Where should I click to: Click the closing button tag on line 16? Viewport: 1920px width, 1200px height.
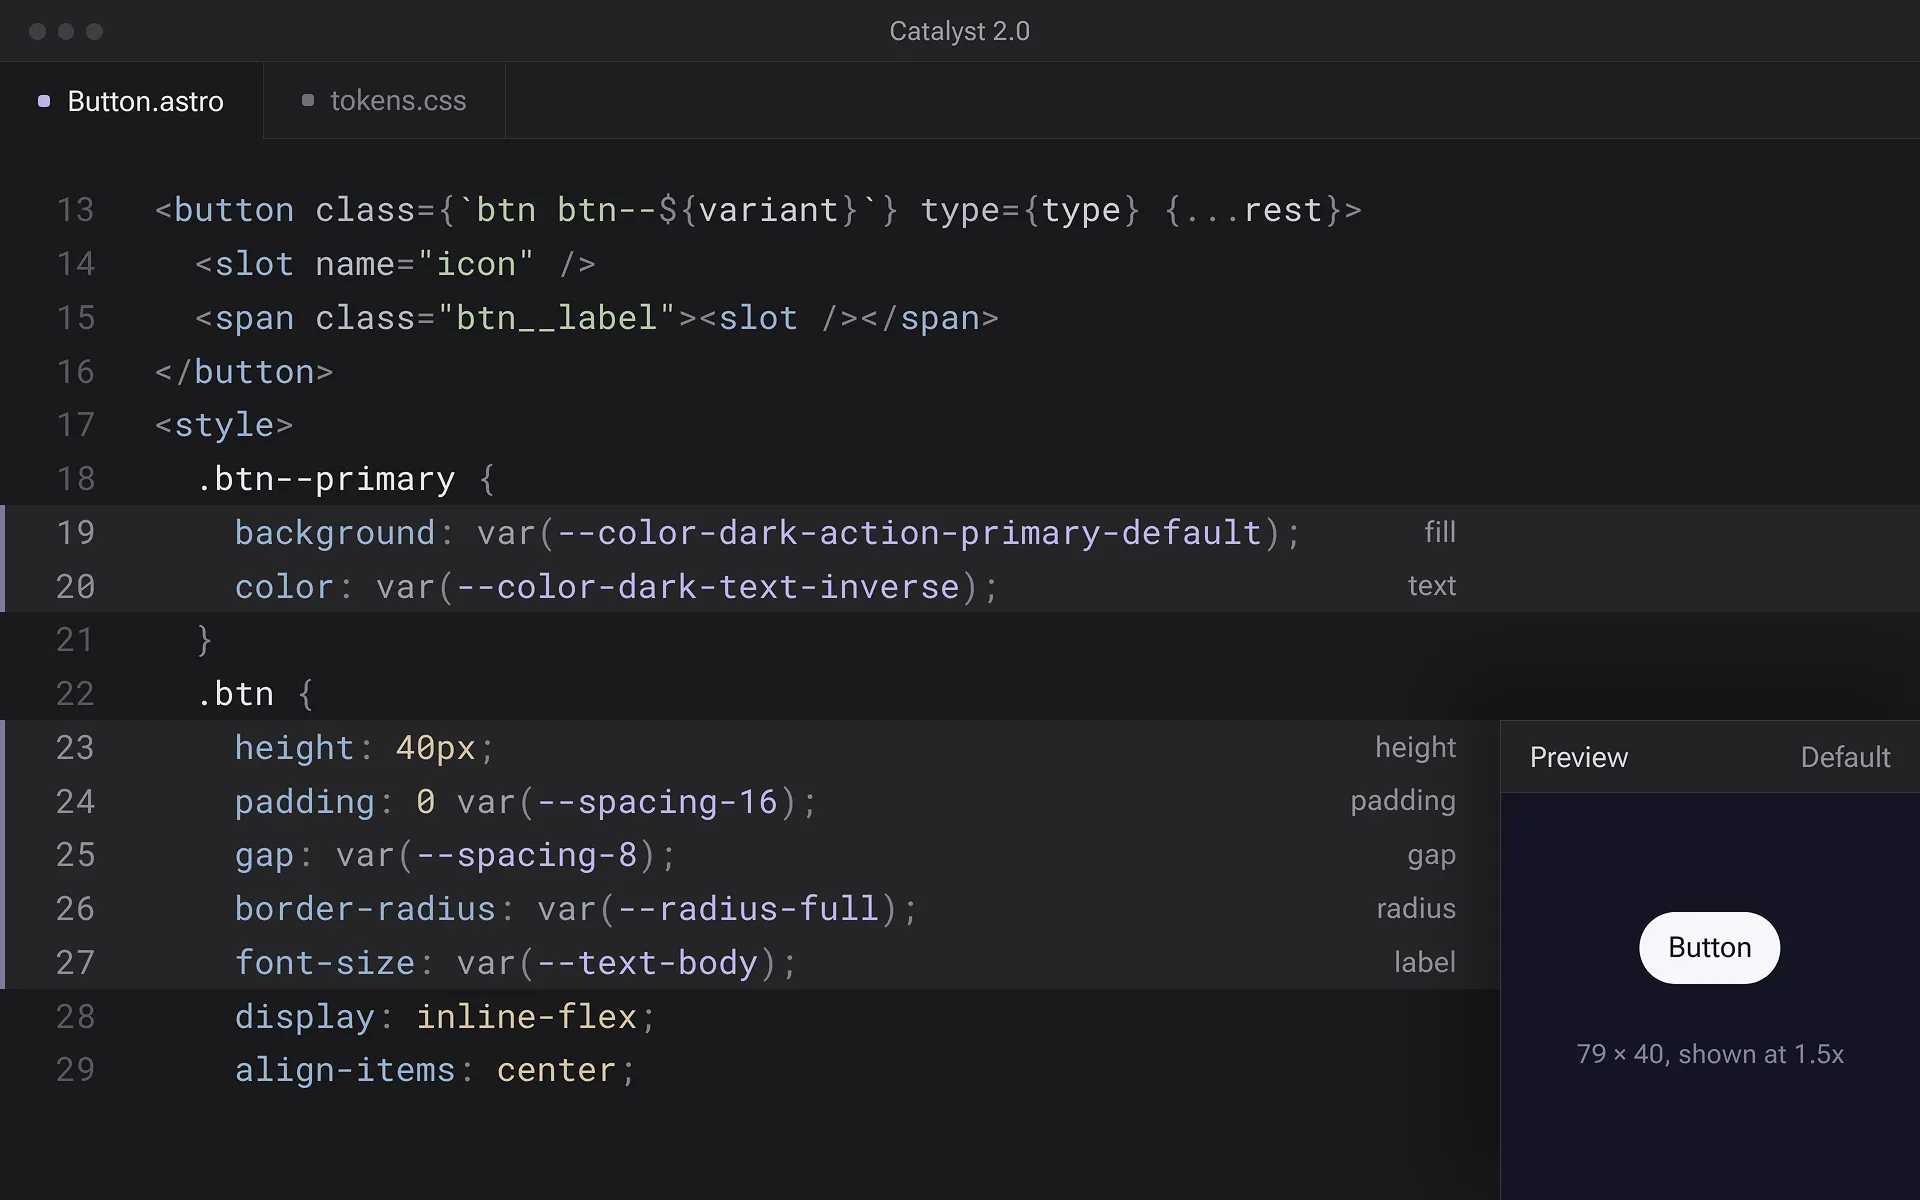[244, 372]
